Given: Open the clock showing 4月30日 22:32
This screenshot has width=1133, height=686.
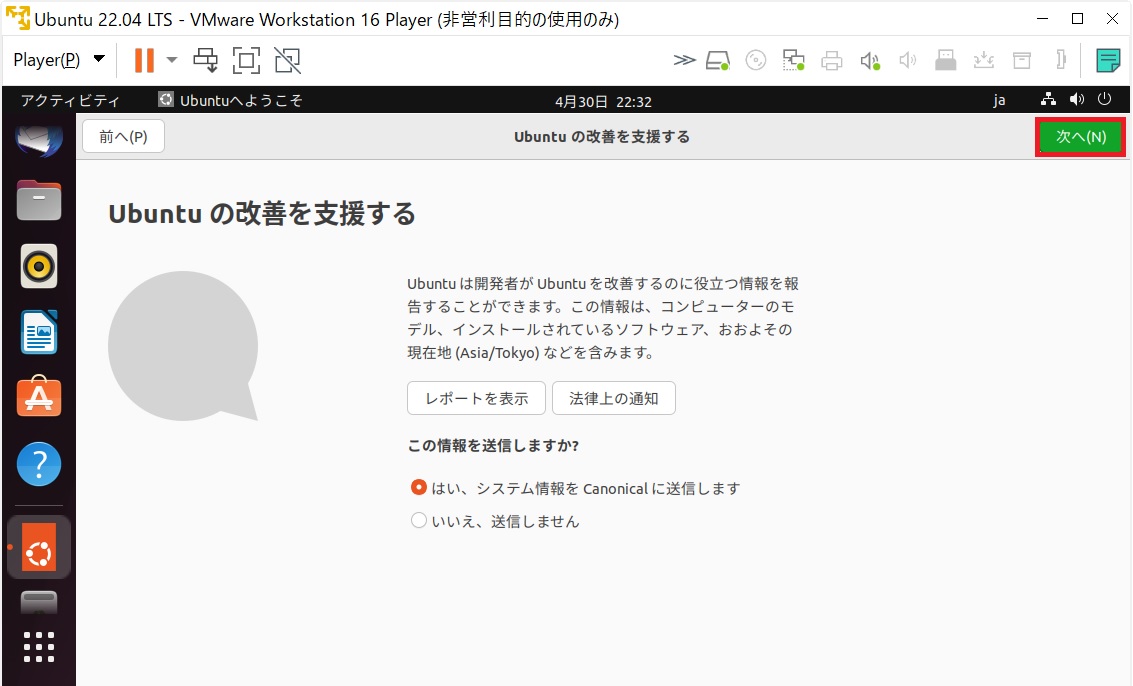Looking at the screenshot, I should coord(603,101).
